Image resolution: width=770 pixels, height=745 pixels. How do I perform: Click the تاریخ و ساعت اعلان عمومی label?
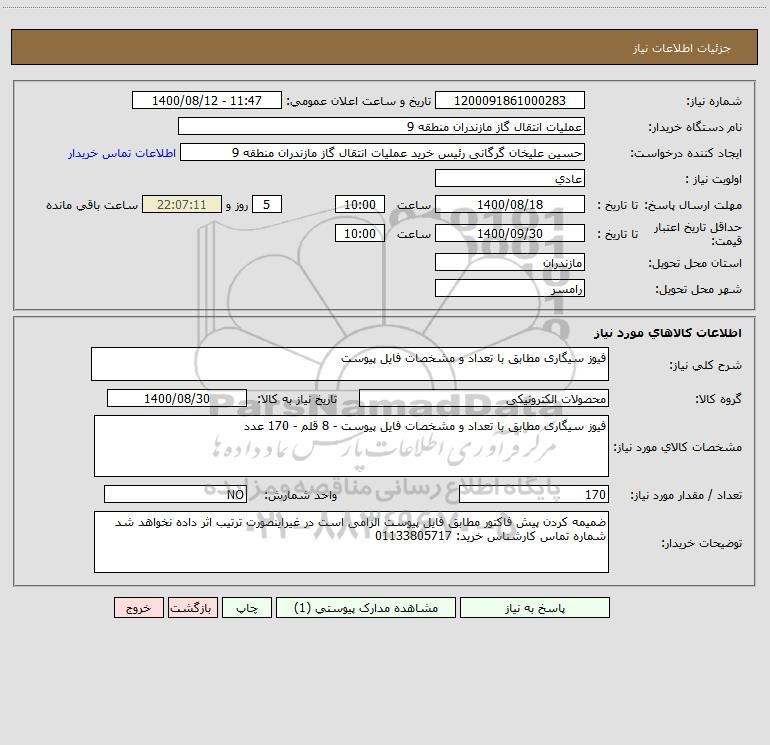359,101
